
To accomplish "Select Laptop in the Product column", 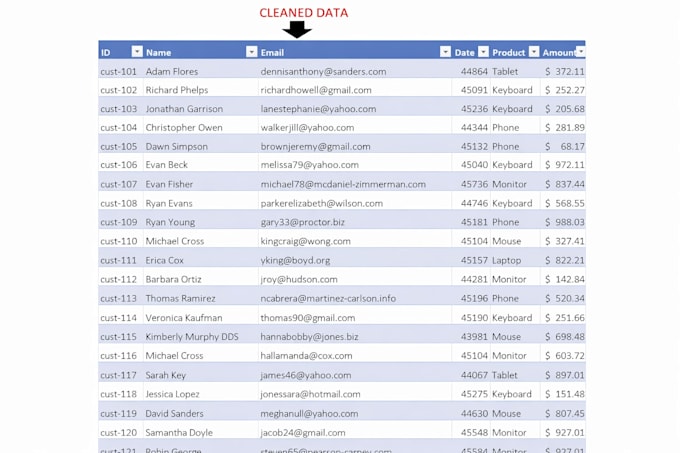I will pyautogui.click(x=506, y=260).
